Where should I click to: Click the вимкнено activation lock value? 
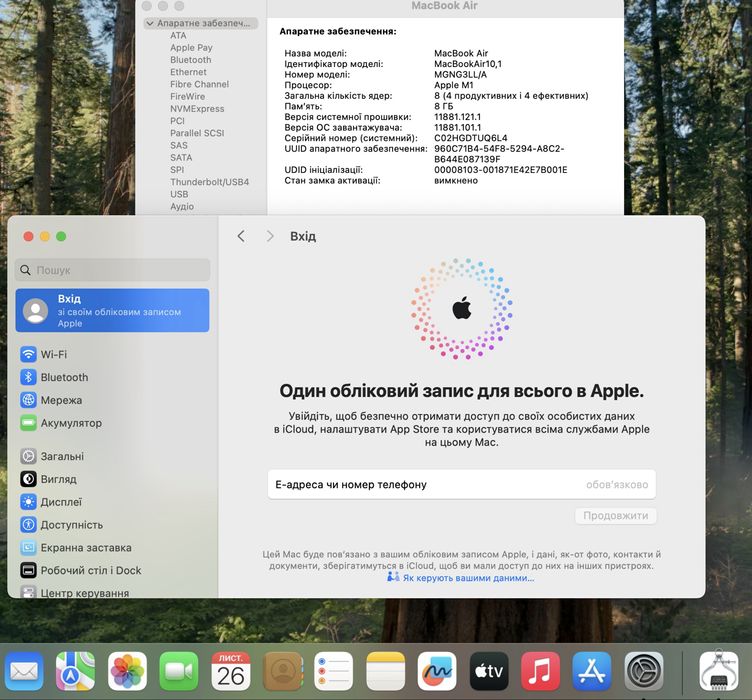pos(456,181)
